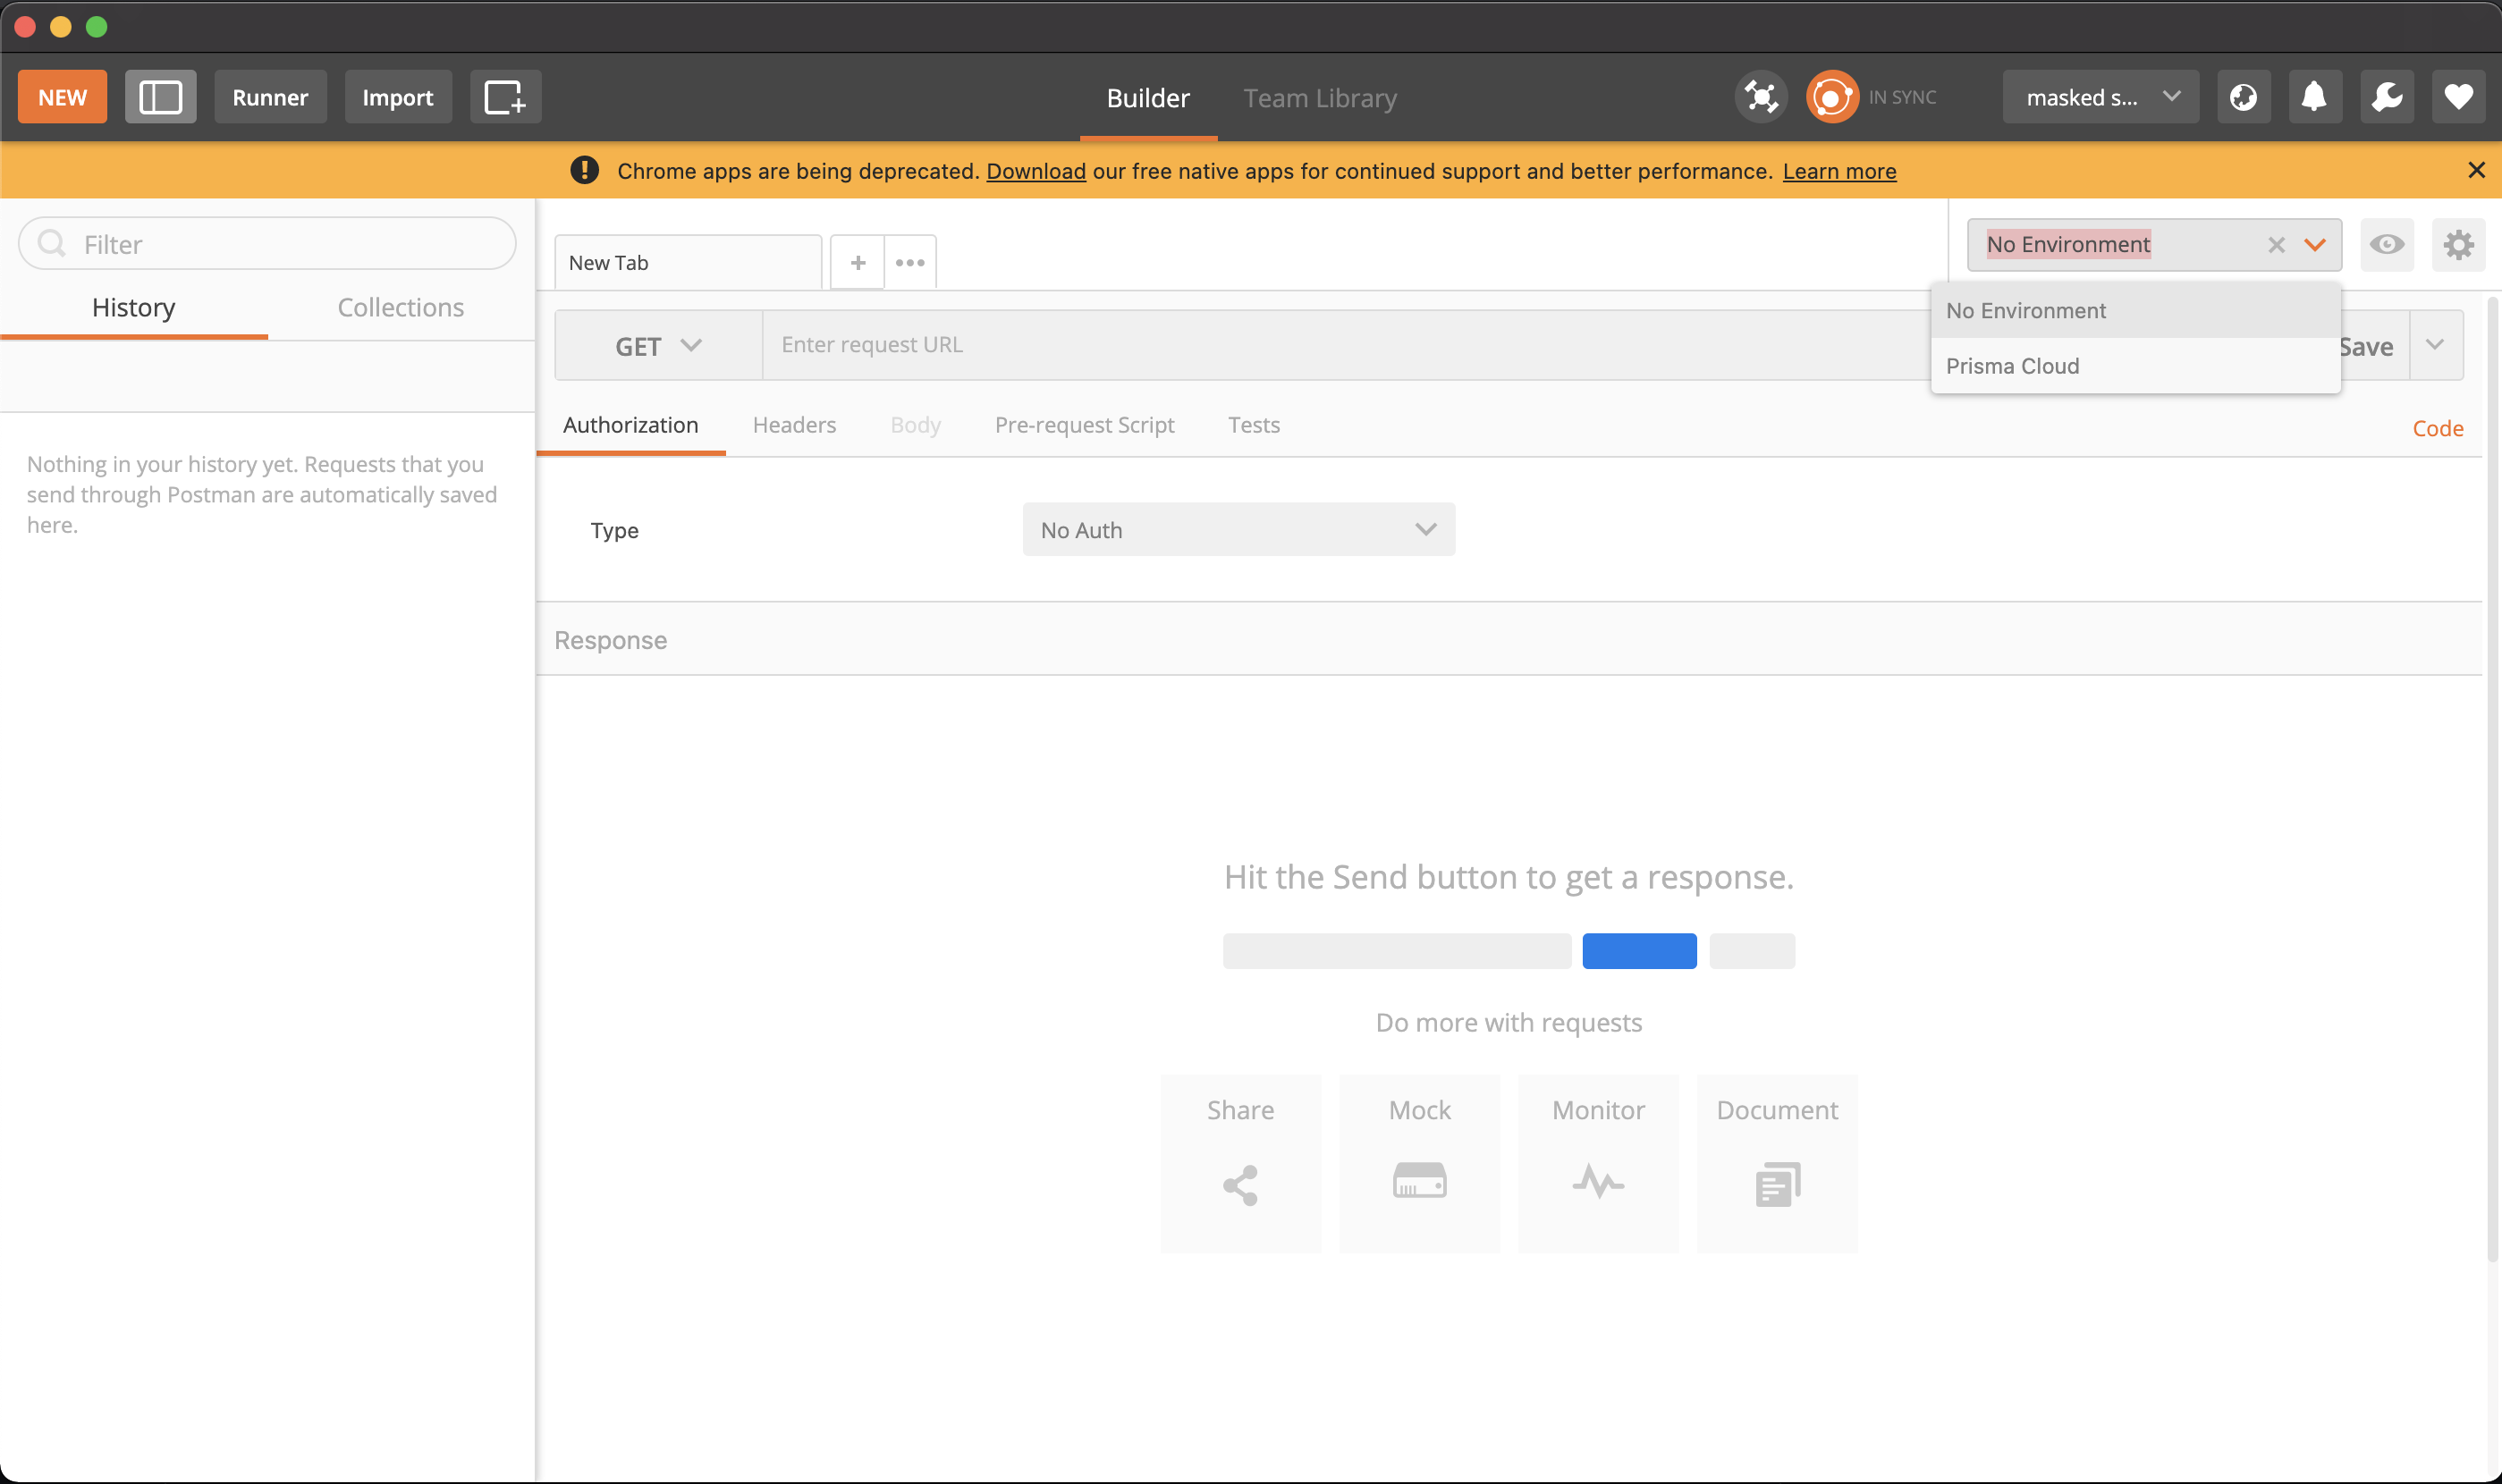Click History to view request history
This screenshot has width=2502, height=1484.
(x=132, y=308)
